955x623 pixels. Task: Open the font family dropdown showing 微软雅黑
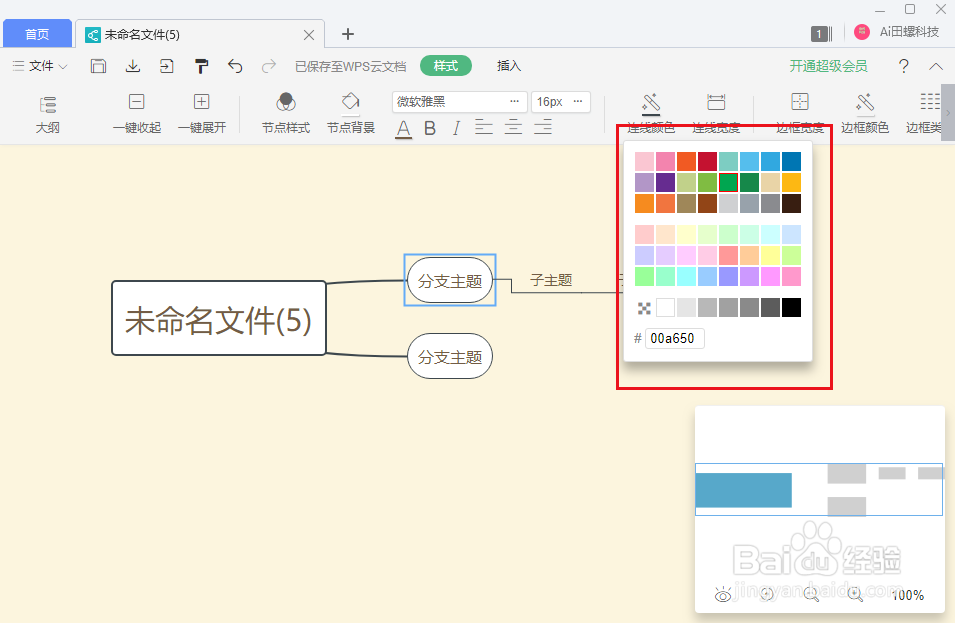[459, 101]
